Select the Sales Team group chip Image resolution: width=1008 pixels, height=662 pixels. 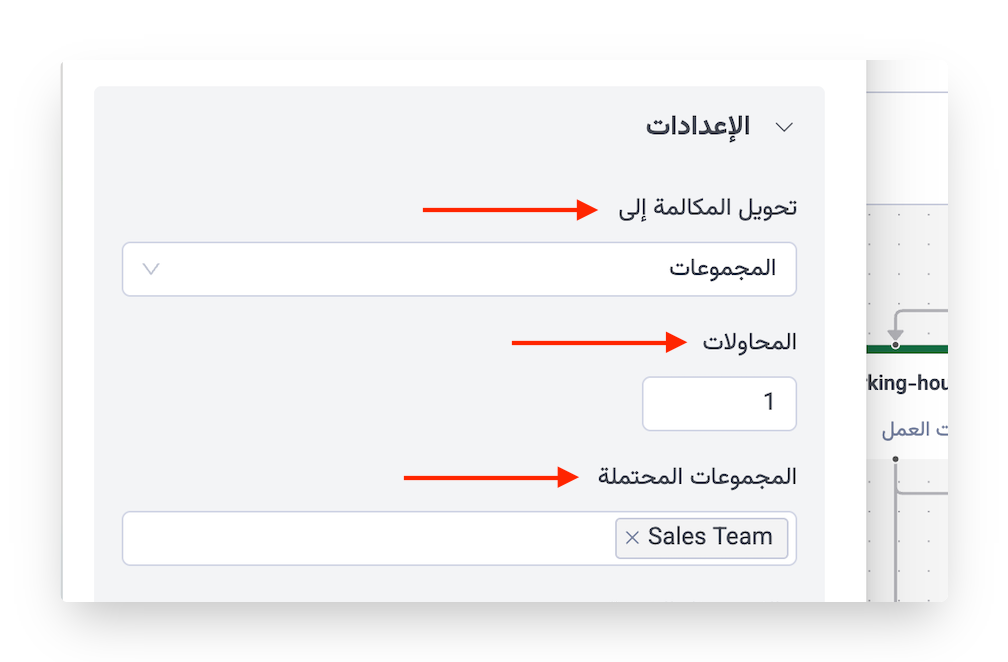(710, 537)
